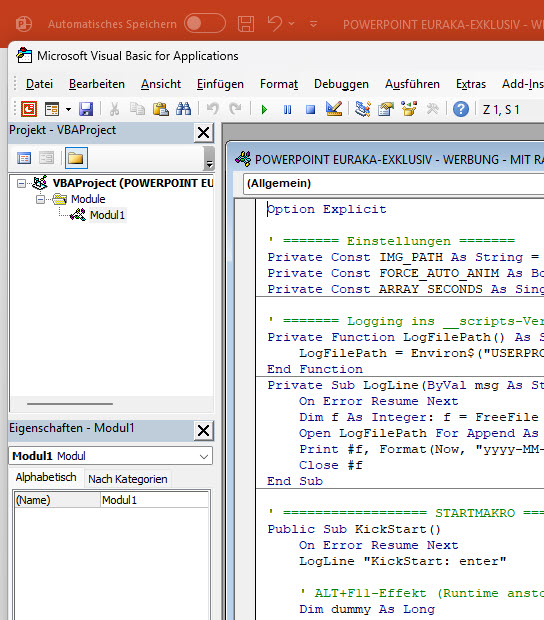
Task: Toggle AutoSave switch in PowerPoint title bar
Action: (x=205, y=24)
